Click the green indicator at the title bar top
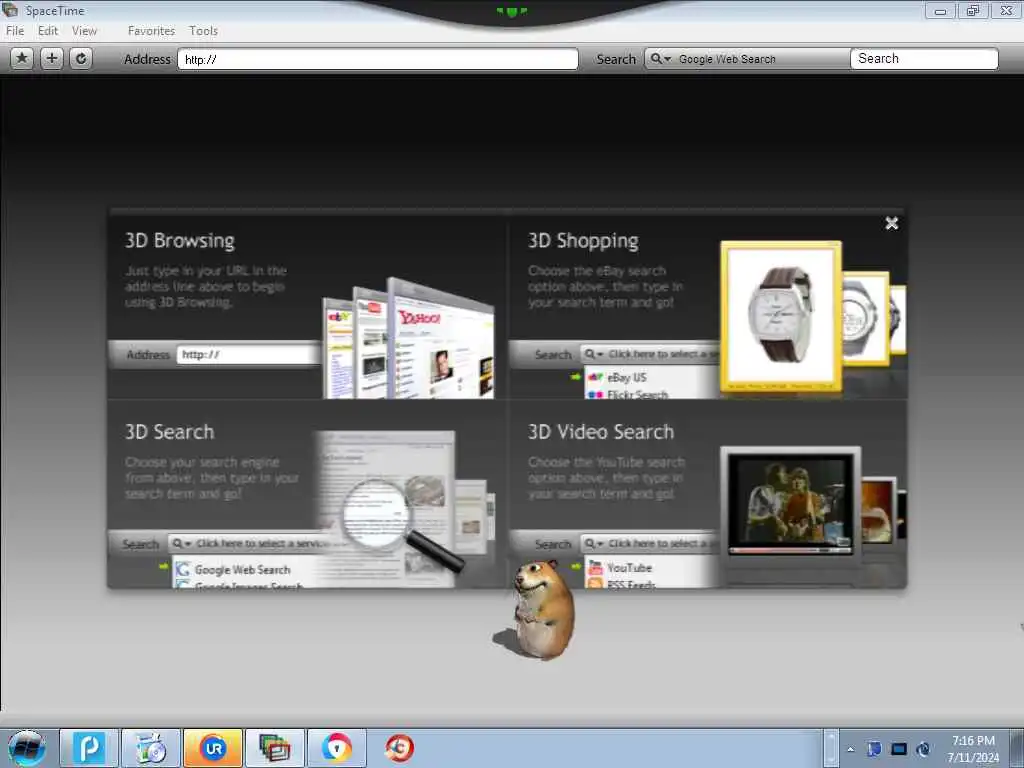Viewport: 1024px width, 768px height. [x=511, y=11]
